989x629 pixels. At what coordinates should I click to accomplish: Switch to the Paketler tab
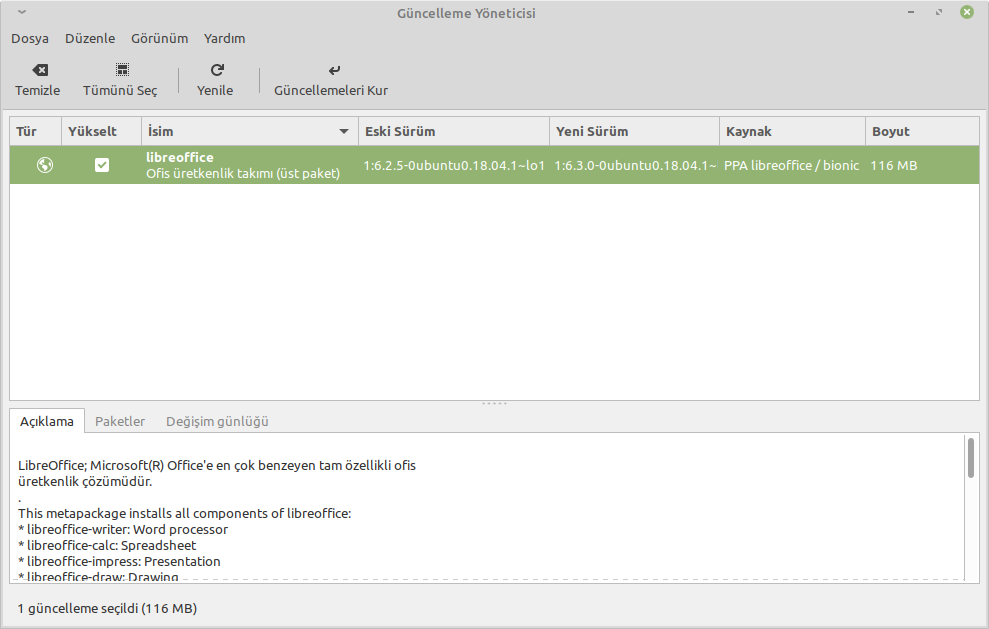coord(120,421)
